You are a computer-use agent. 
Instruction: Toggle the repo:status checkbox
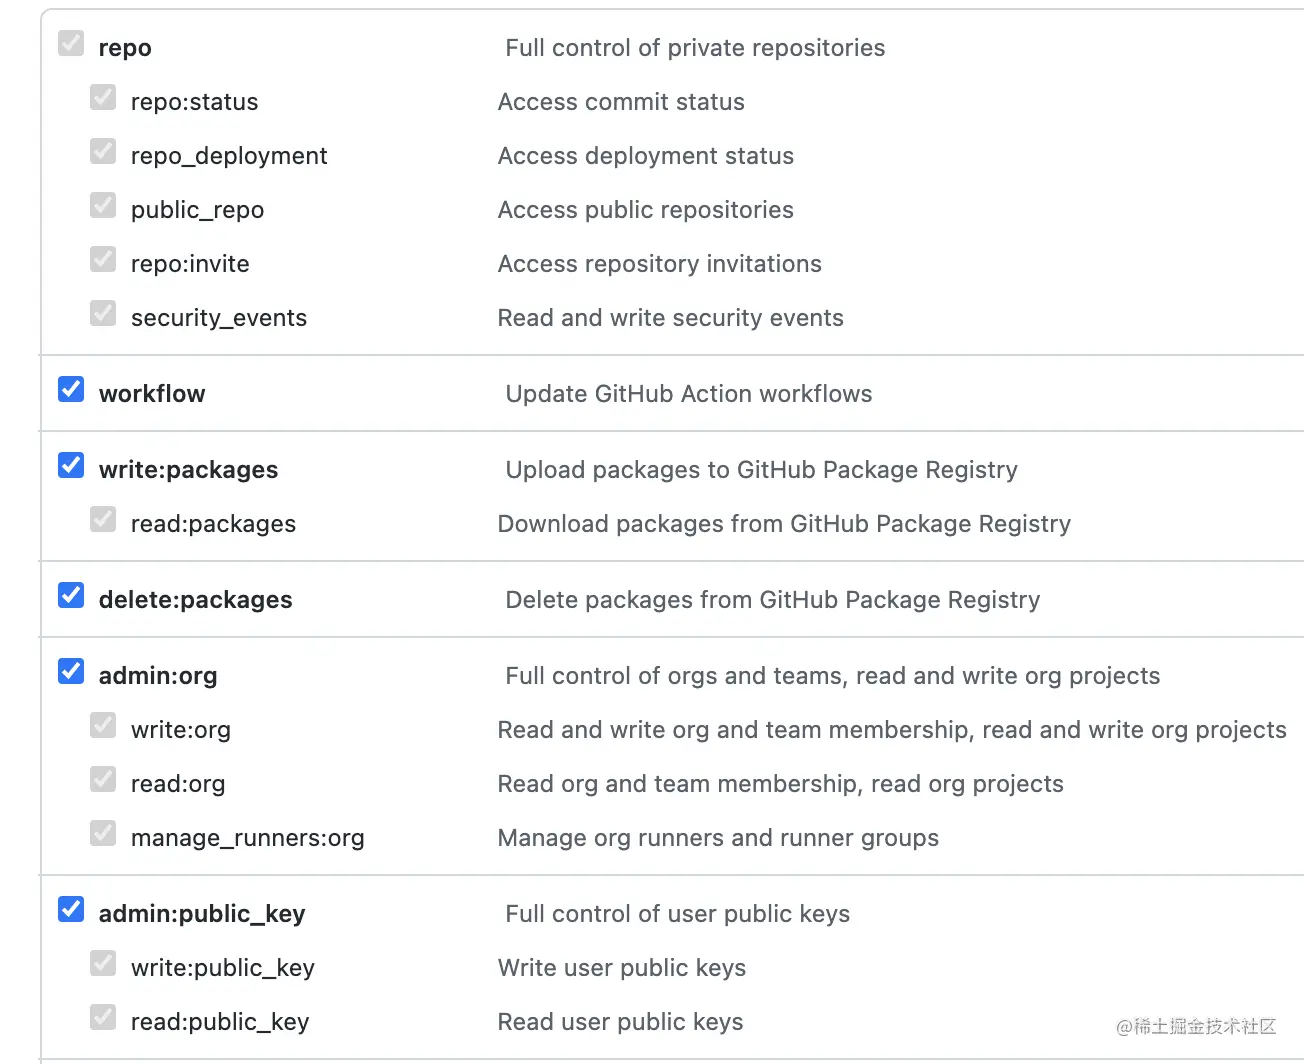tap(103, 97)
